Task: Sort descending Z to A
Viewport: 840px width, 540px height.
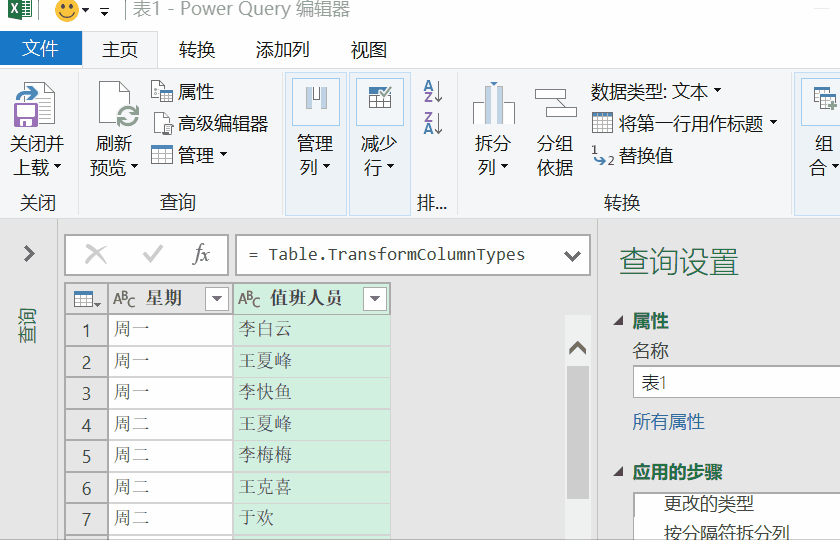Action: click(433, 123)
